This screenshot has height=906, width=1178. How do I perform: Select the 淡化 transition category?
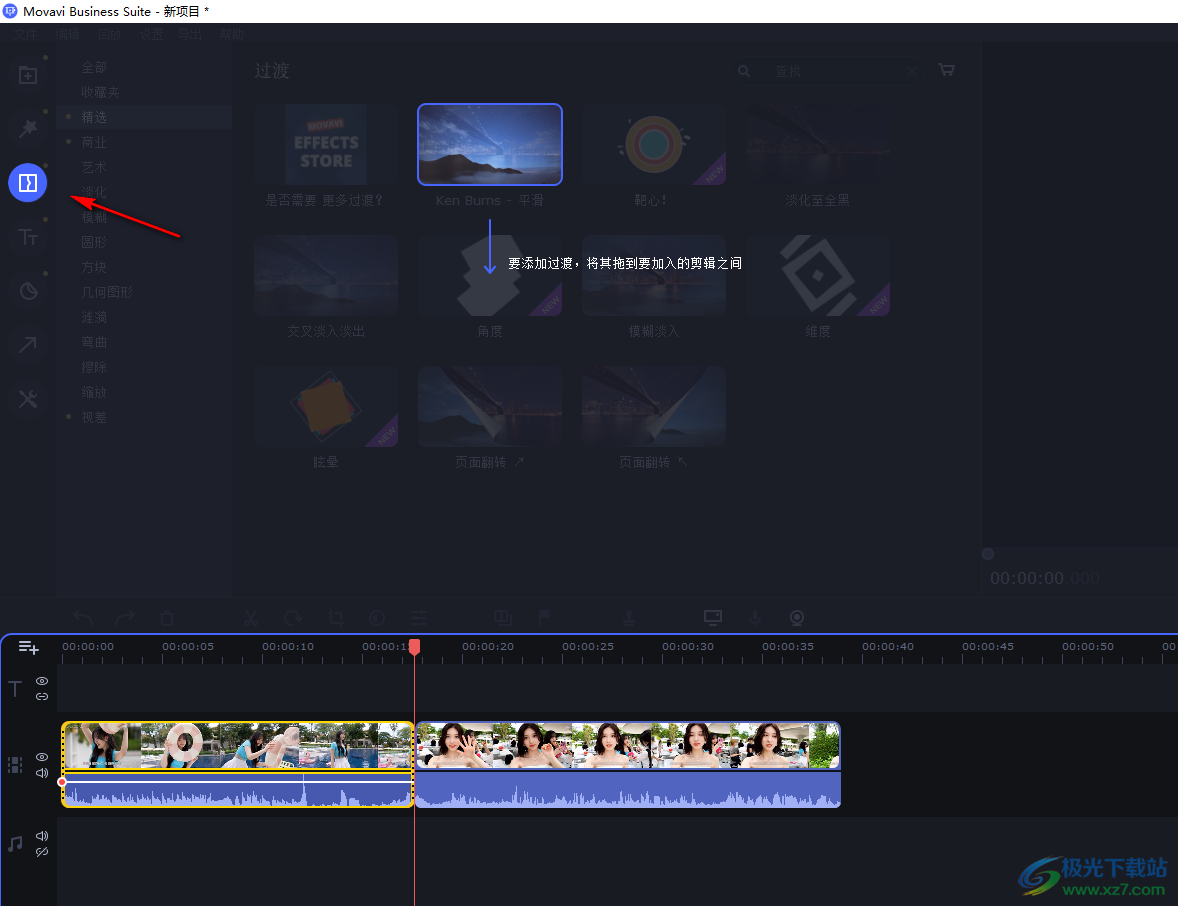click(x=94, y=192)
